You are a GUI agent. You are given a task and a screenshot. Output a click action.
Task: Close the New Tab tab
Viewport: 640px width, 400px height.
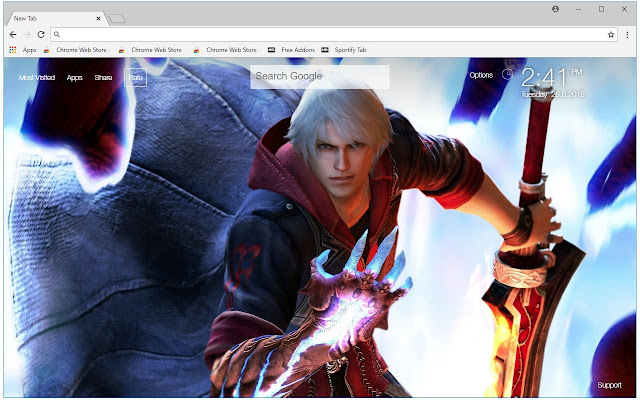coord(98,18)
